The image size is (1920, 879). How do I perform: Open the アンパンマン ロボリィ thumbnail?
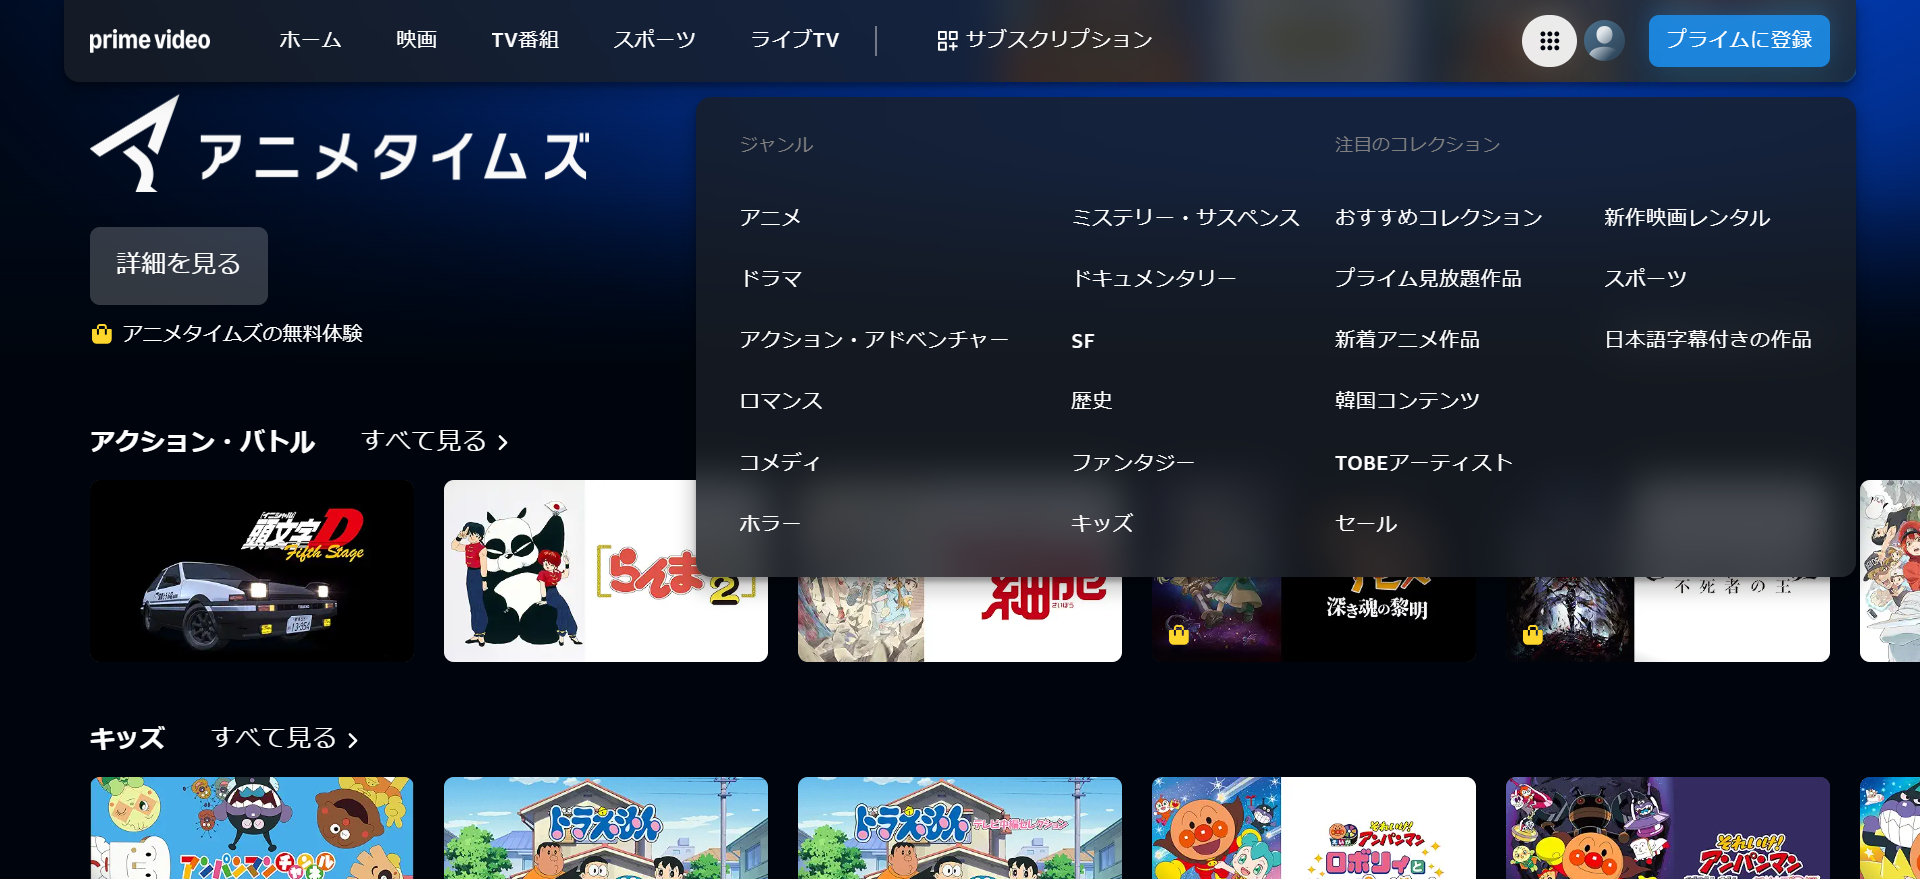tap(1314, 828)
